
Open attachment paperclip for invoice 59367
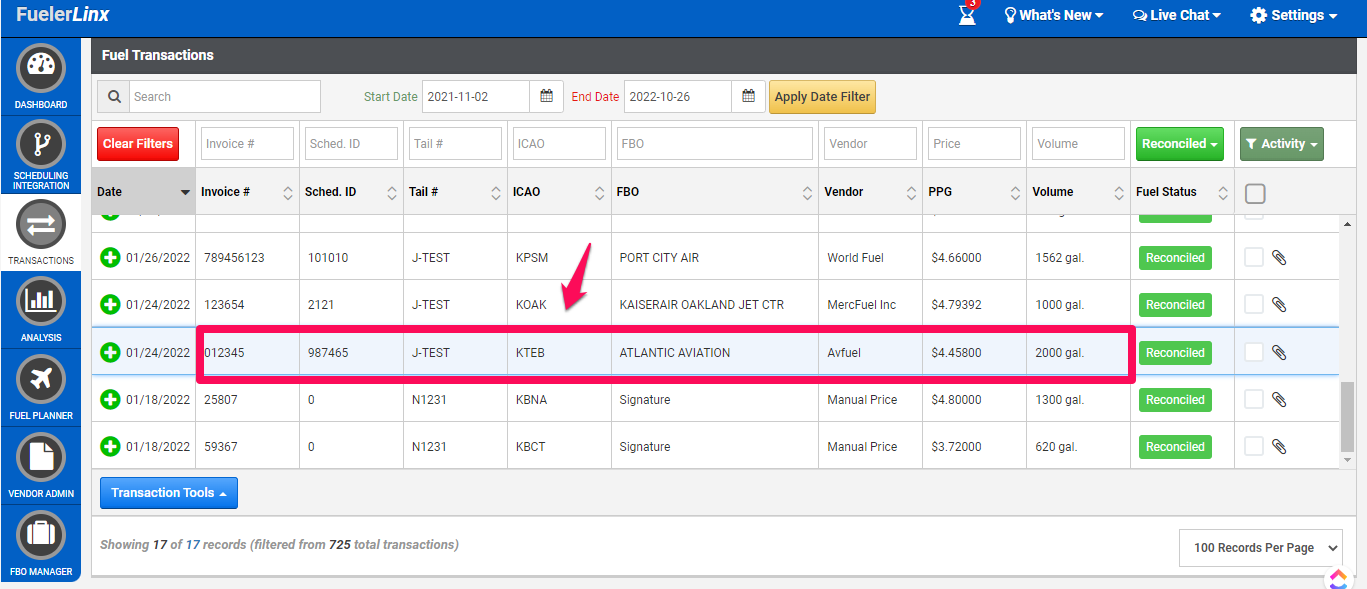point(1279,447)
